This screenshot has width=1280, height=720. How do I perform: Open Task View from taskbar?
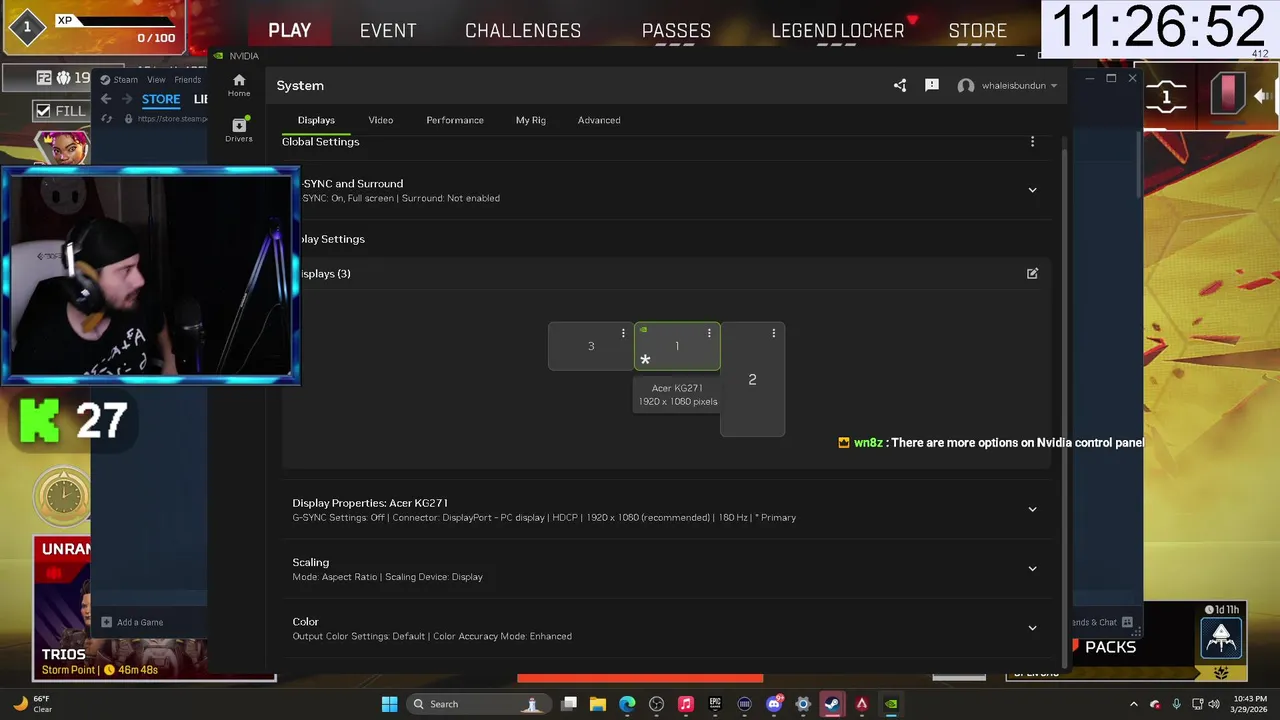pos(569,704)
